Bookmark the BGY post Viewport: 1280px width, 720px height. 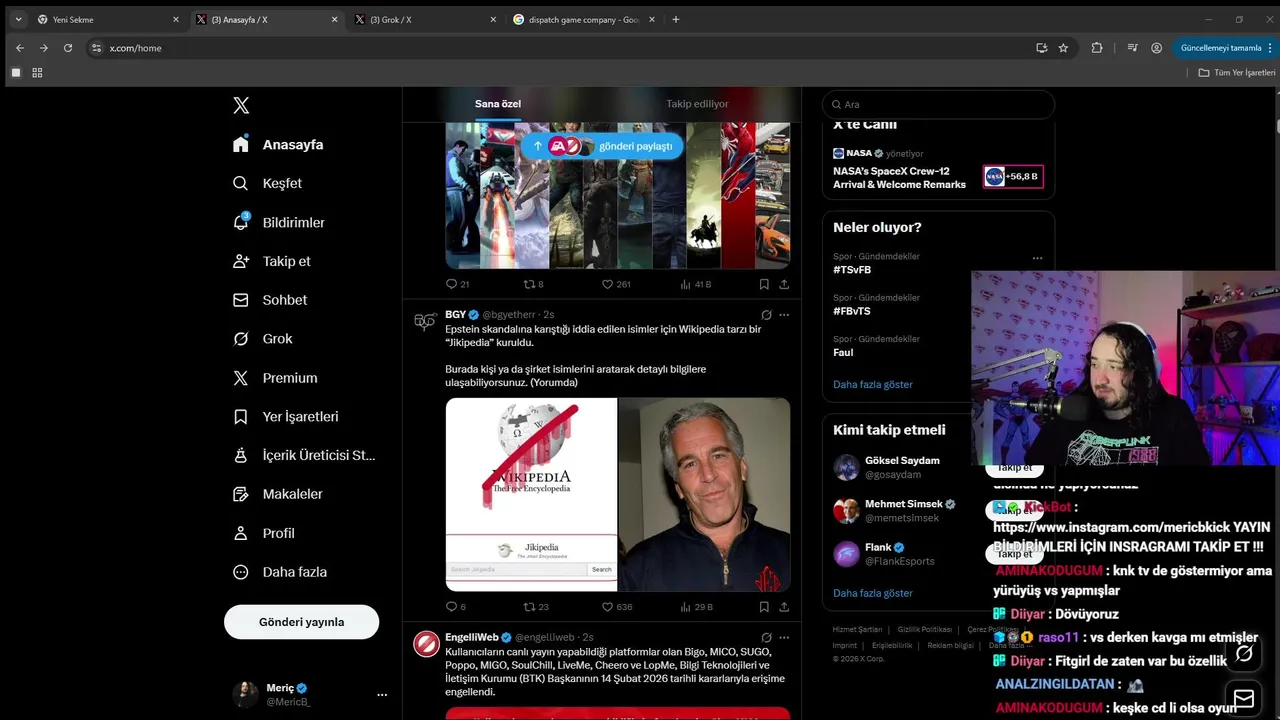(x=764, y=606)
